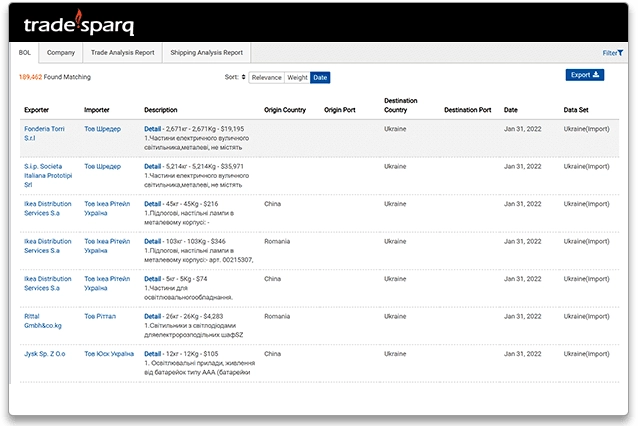Sort results by Relevance
The height and width of the screenshot is (426, 638).
(267, 77)
